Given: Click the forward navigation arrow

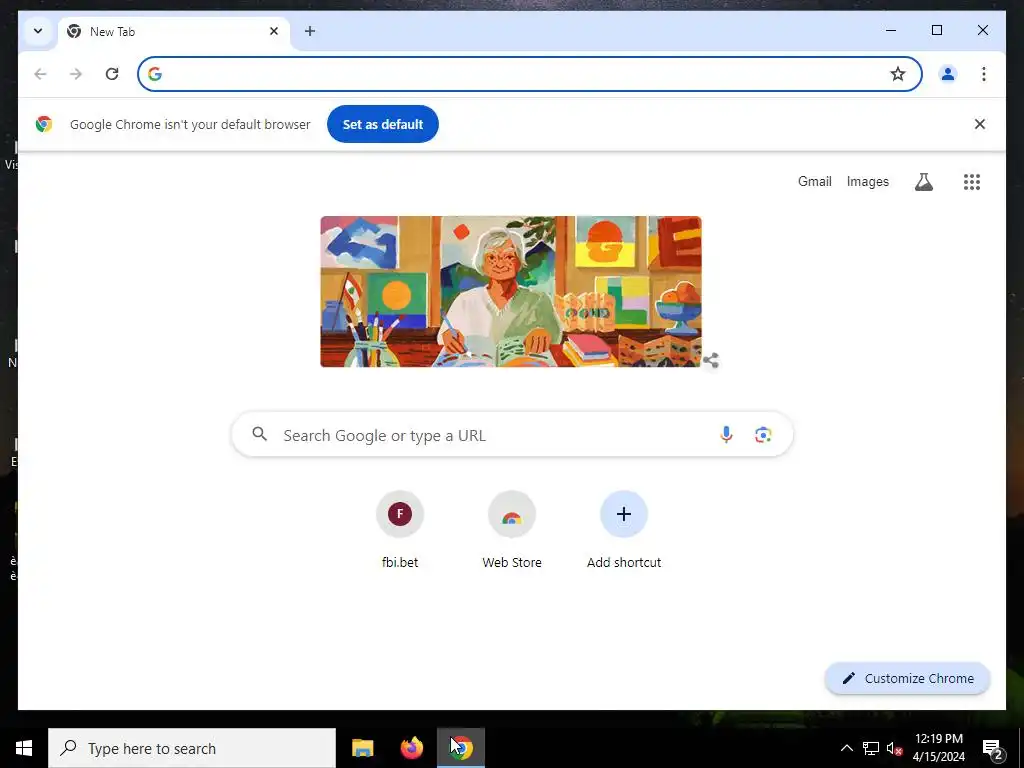Looking at the screenshot, I should click(76, 74).
